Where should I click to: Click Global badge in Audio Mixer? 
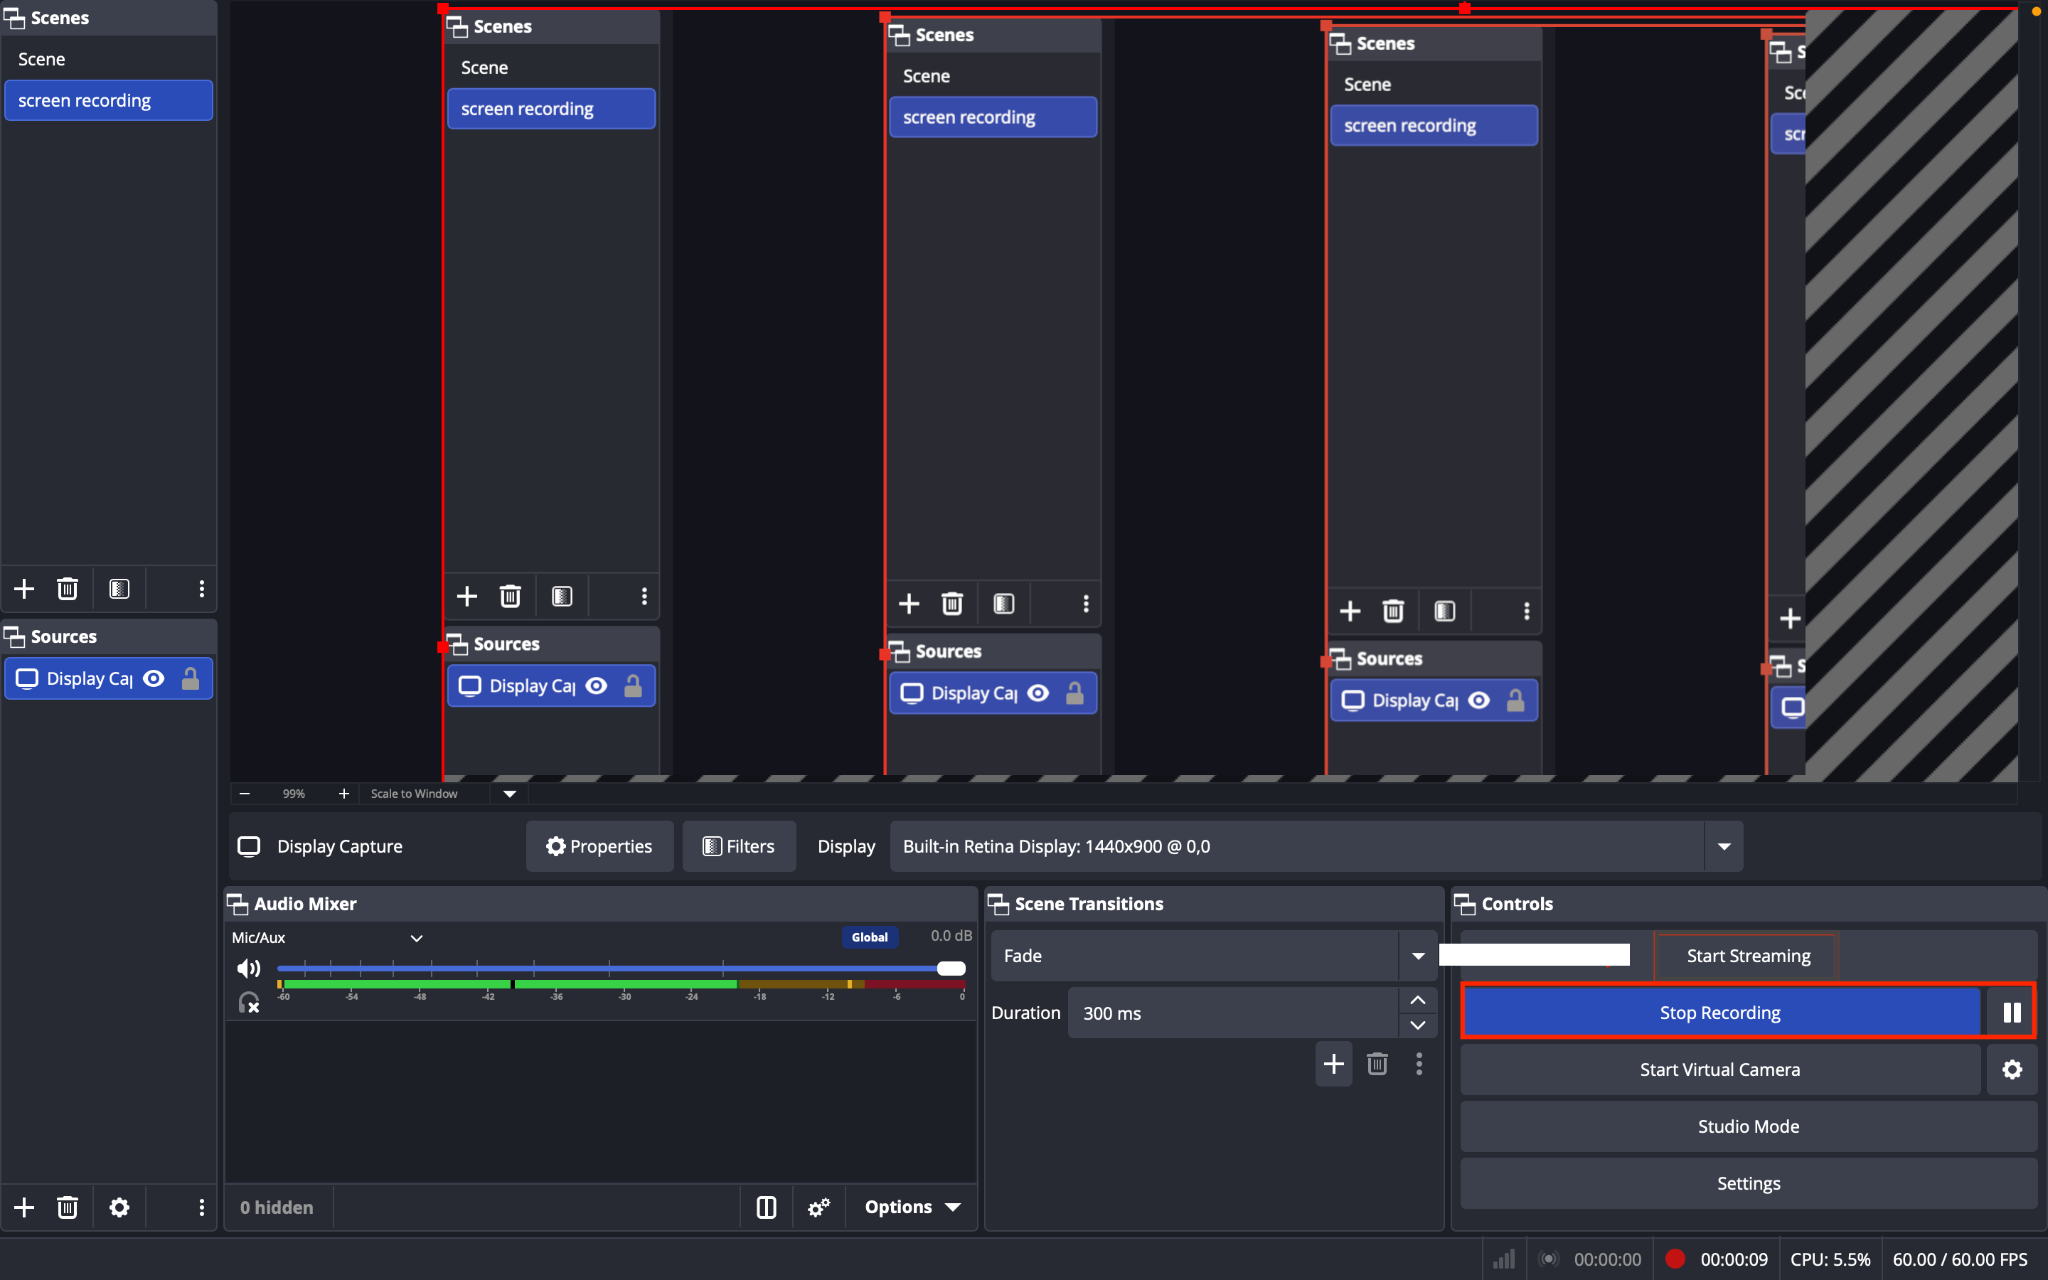point(869,937)
